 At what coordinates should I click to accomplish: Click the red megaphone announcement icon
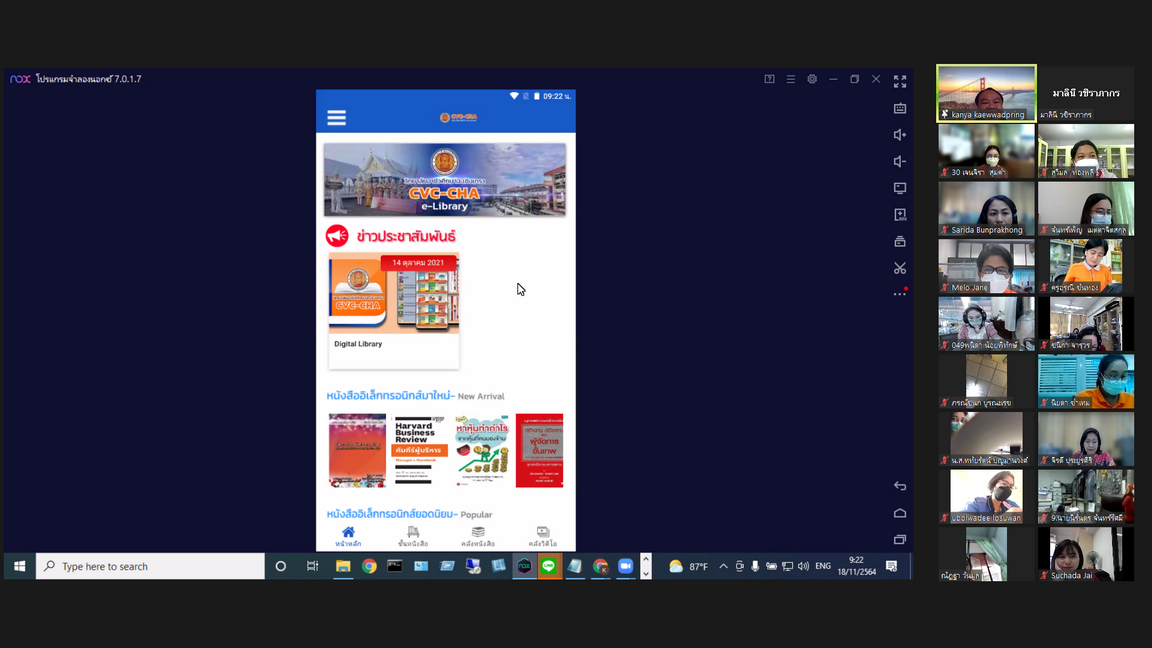click(337, 236)
